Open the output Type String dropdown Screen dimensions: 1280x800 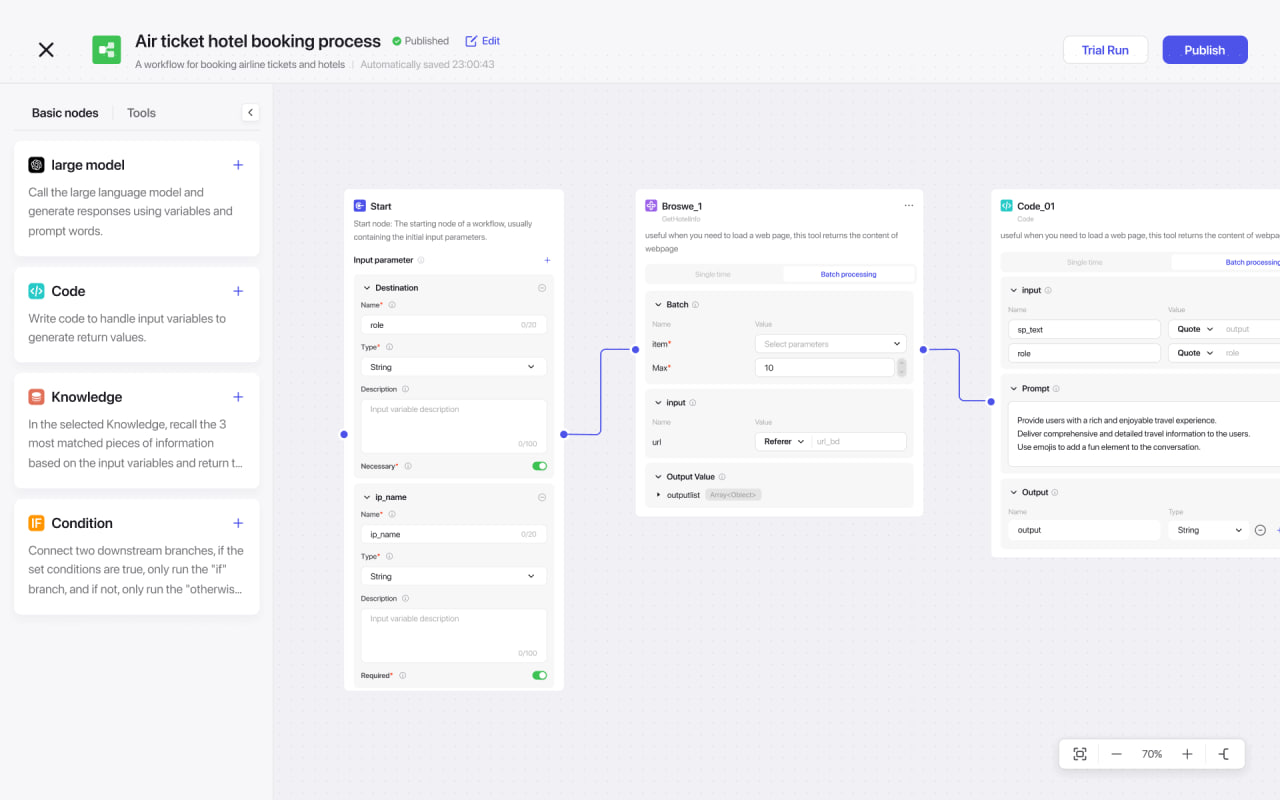pyautogui.click(x=1208, y=530)
